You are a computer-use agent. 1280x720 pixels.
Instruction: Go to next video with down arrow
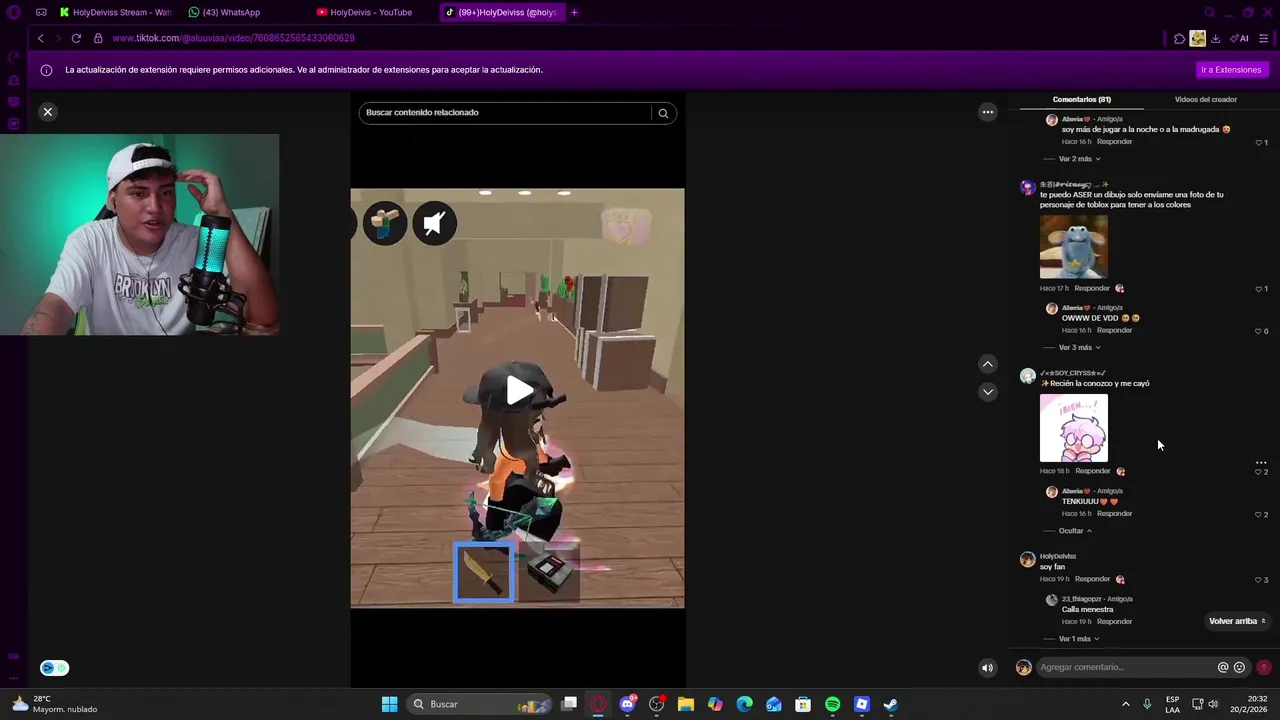[988, 392]
